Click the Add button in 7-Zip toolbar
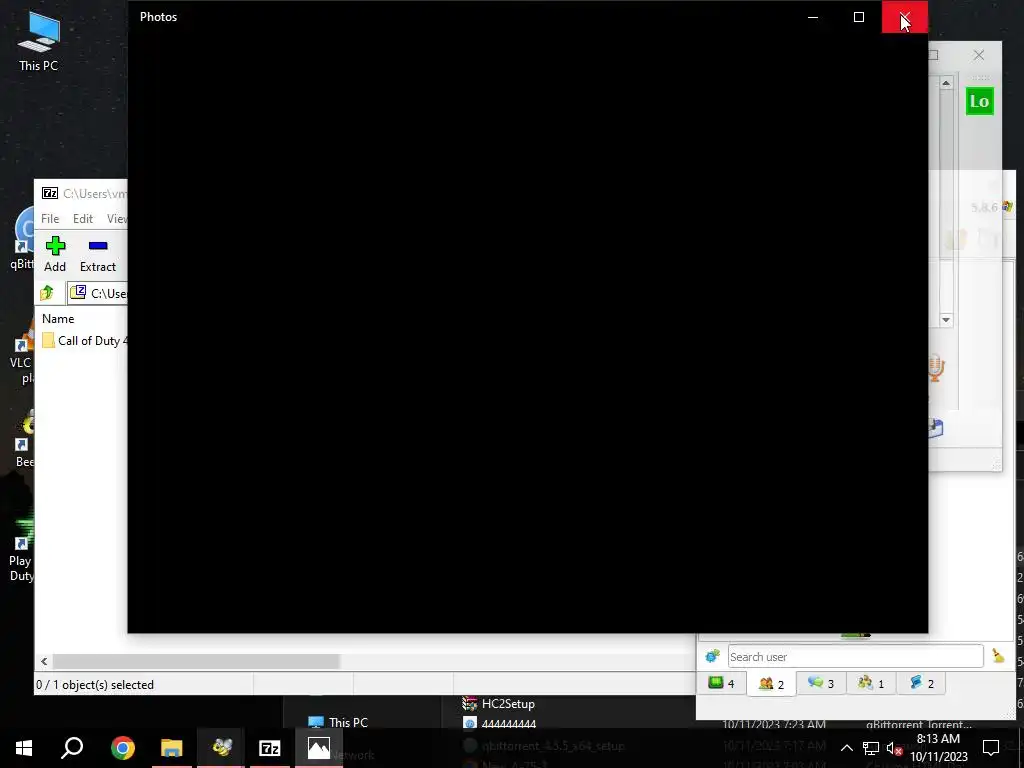 55,254
